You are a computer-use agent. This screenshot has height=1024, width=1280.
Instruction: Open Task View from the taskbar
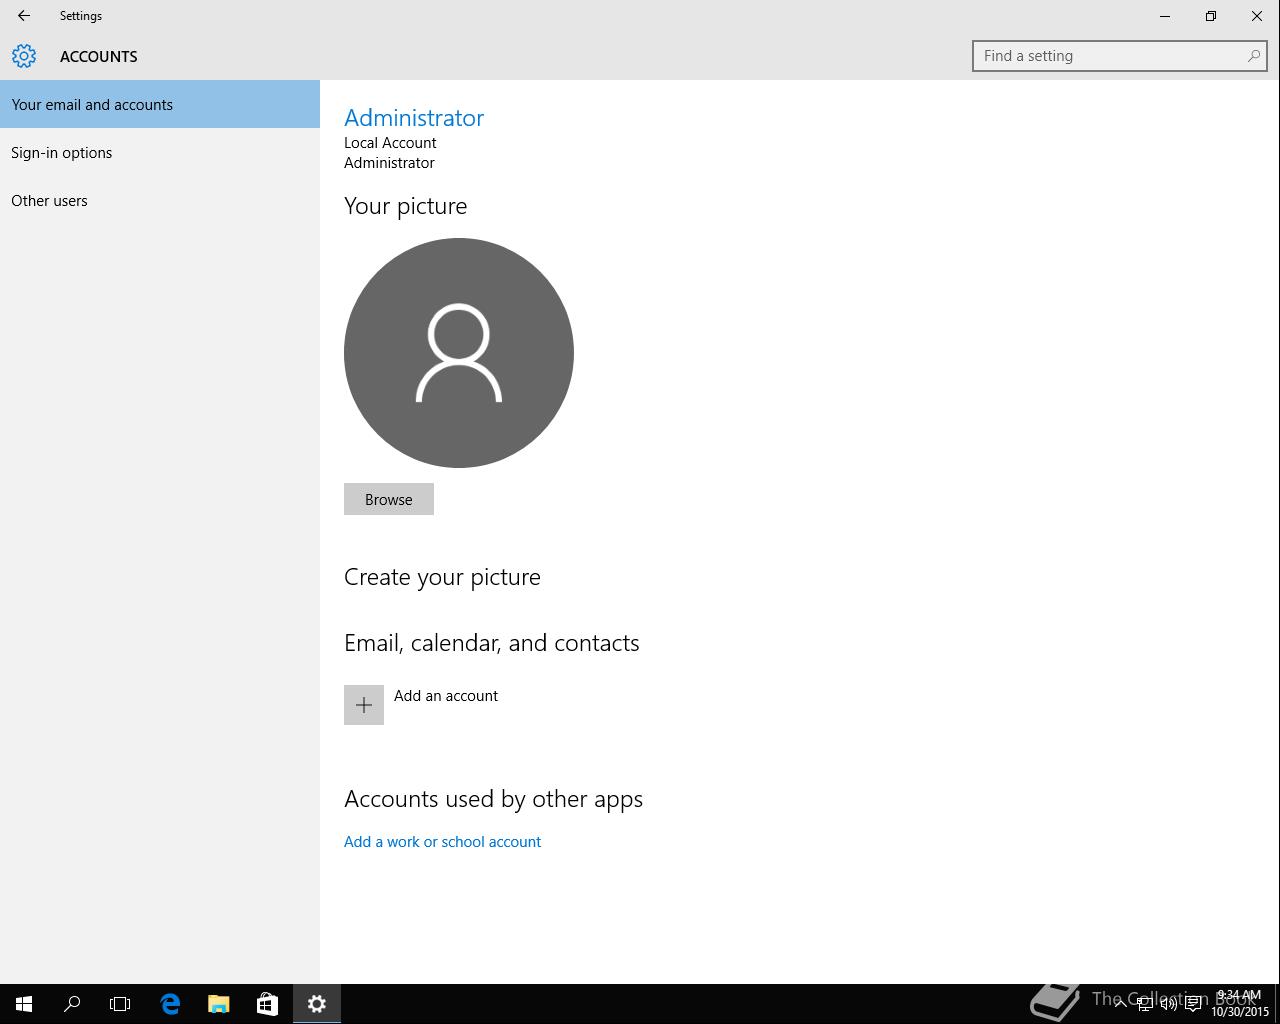(x=120, y=1004)
